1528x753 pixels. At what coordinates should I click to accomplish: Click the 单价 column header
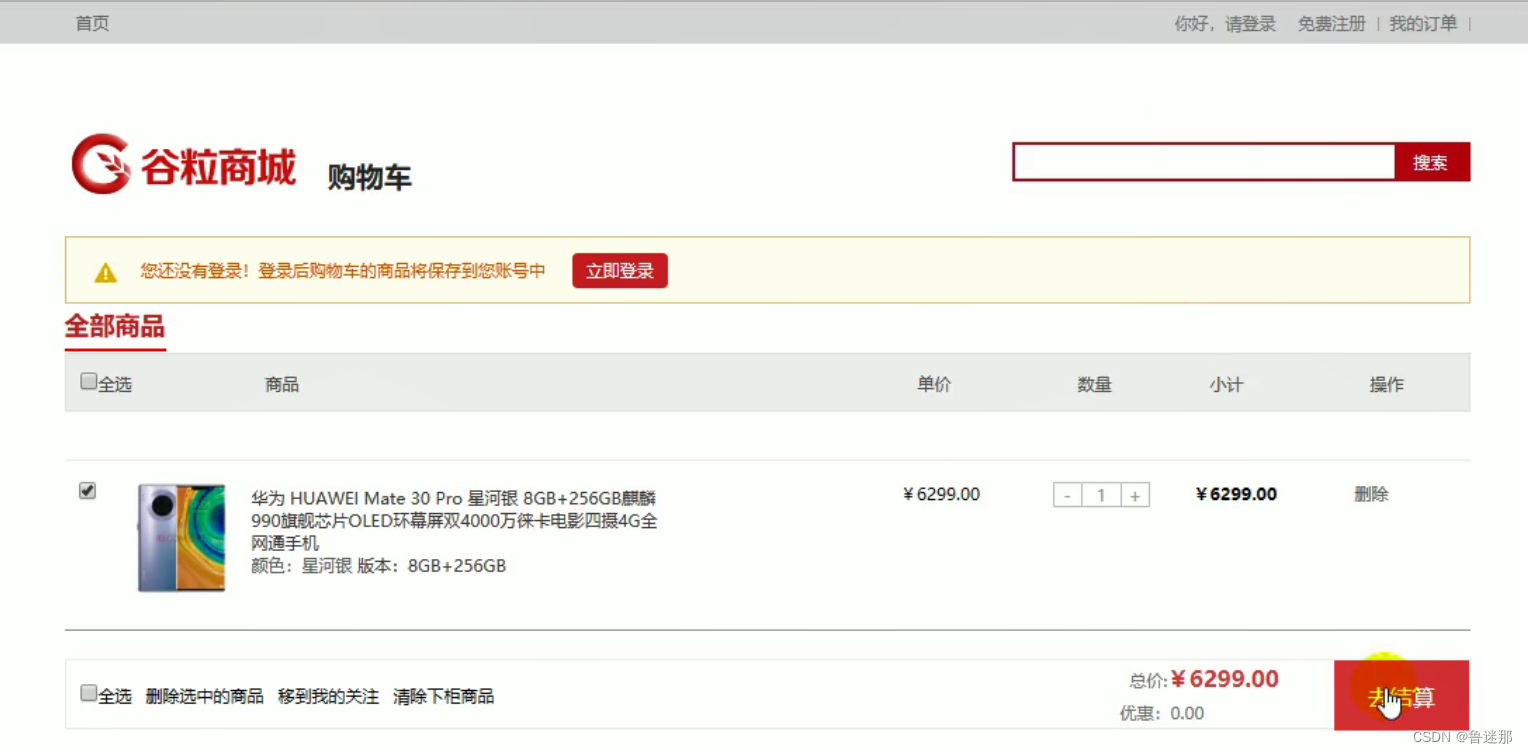click(934, 384)
